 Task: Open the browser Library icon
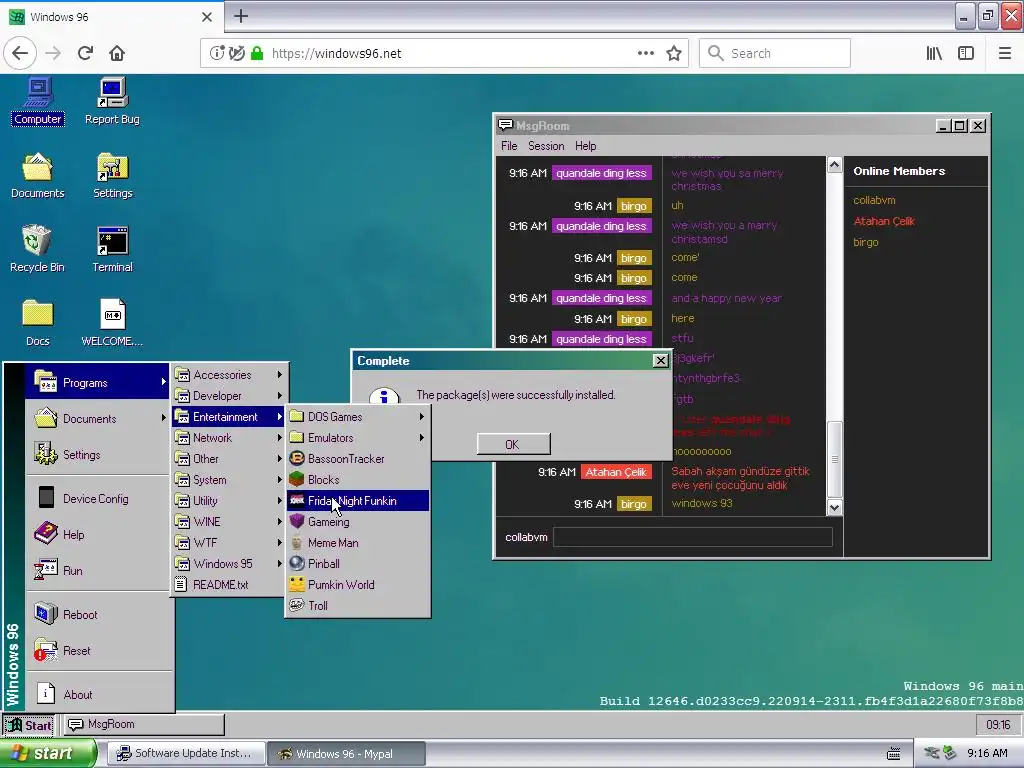tap(934, 53)
